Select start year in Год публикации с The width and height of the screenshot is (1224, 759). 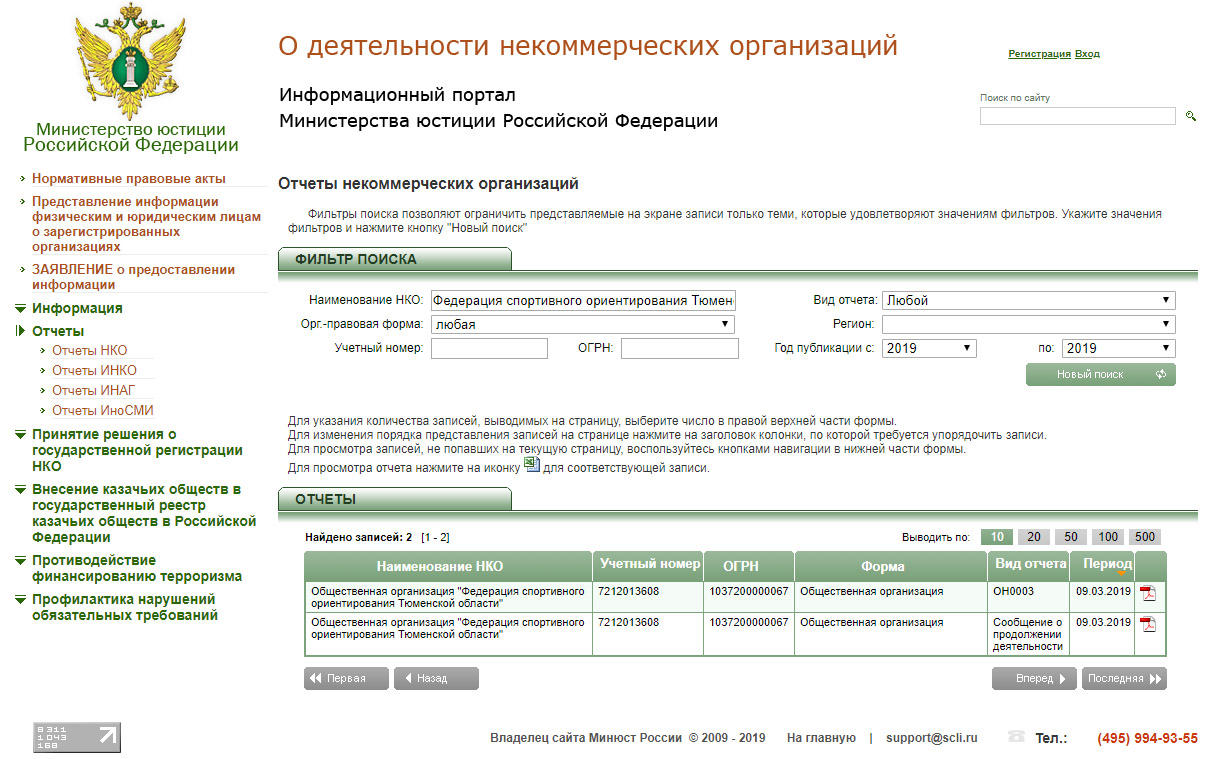pyautogui.click(x=929, y=348)
